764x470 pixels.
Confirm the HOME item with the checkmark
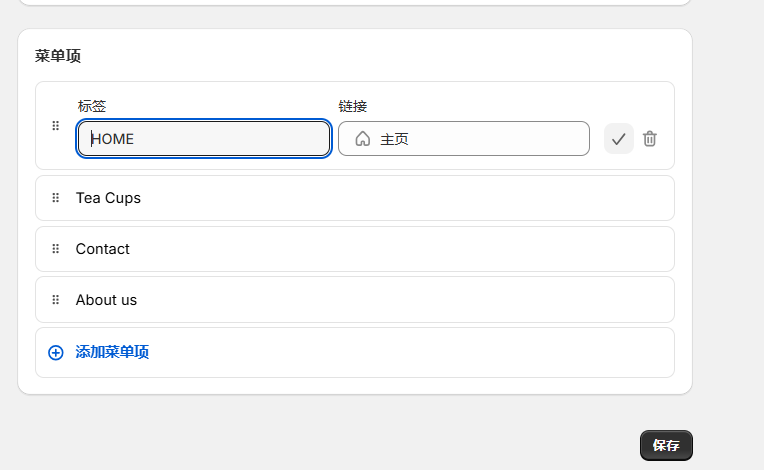[x=618, y=139]
